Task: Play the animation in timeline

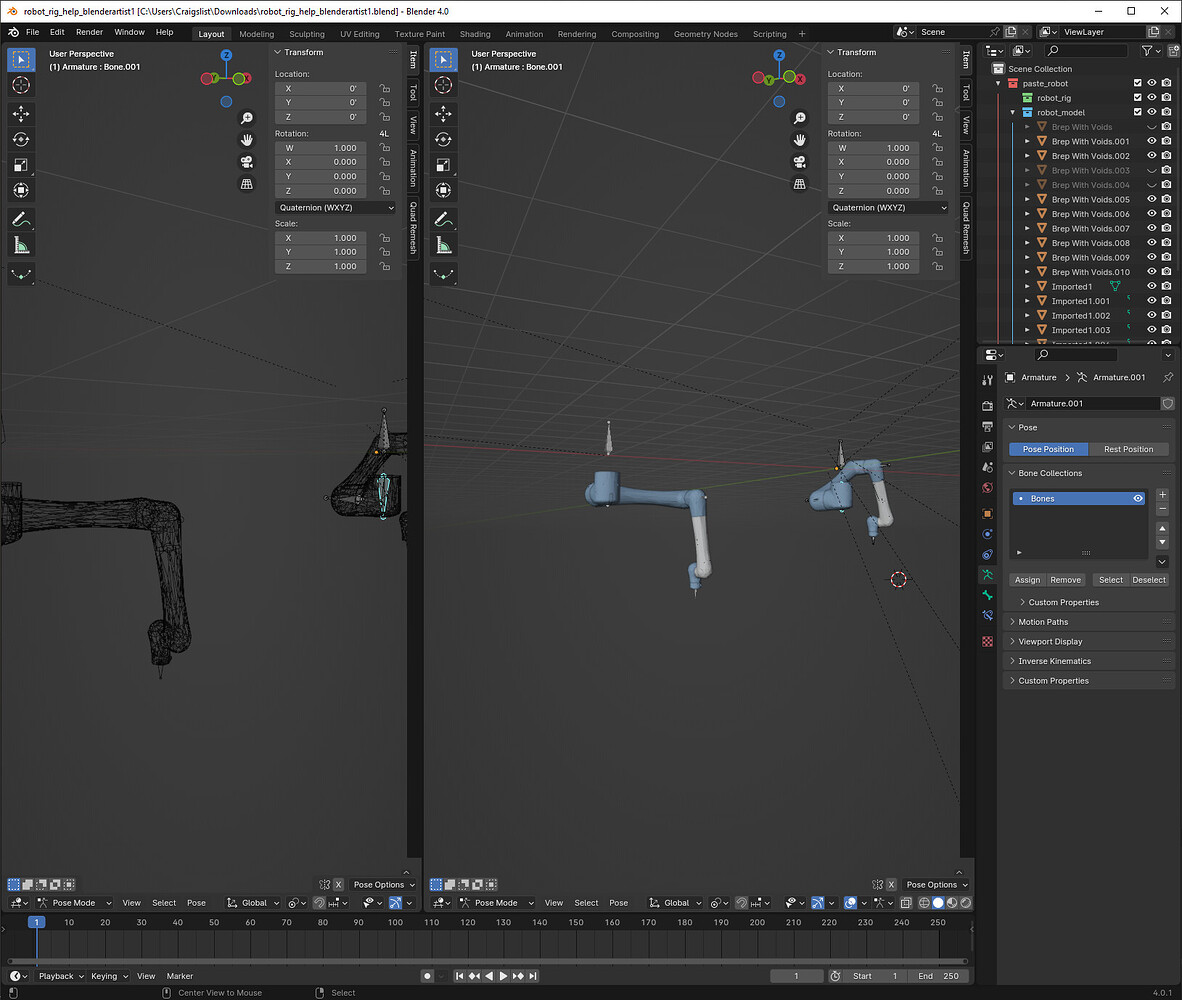Action: click(504, 976)
